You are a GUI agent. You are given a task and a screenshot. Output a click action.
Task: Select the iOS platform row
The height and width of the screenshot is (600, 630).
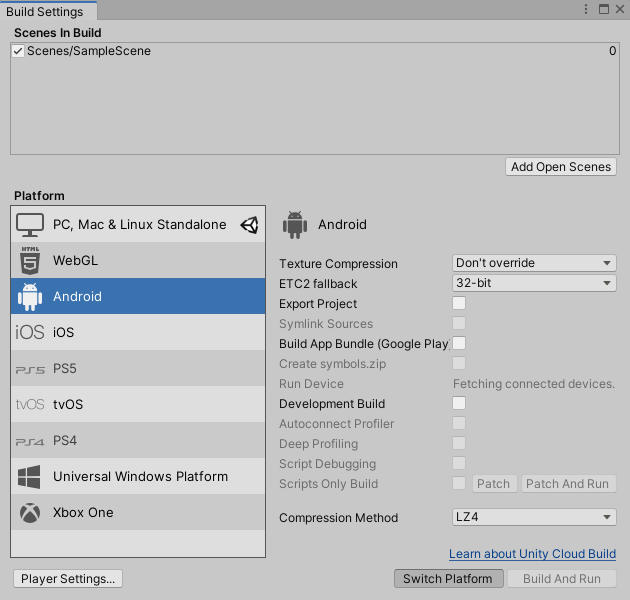(x=138, y=332)
